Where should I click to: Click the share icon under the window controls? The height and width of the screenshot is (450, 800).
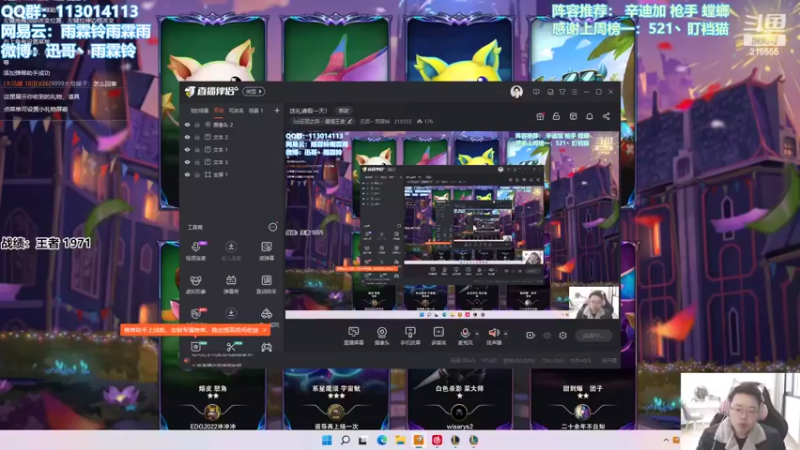606,116
